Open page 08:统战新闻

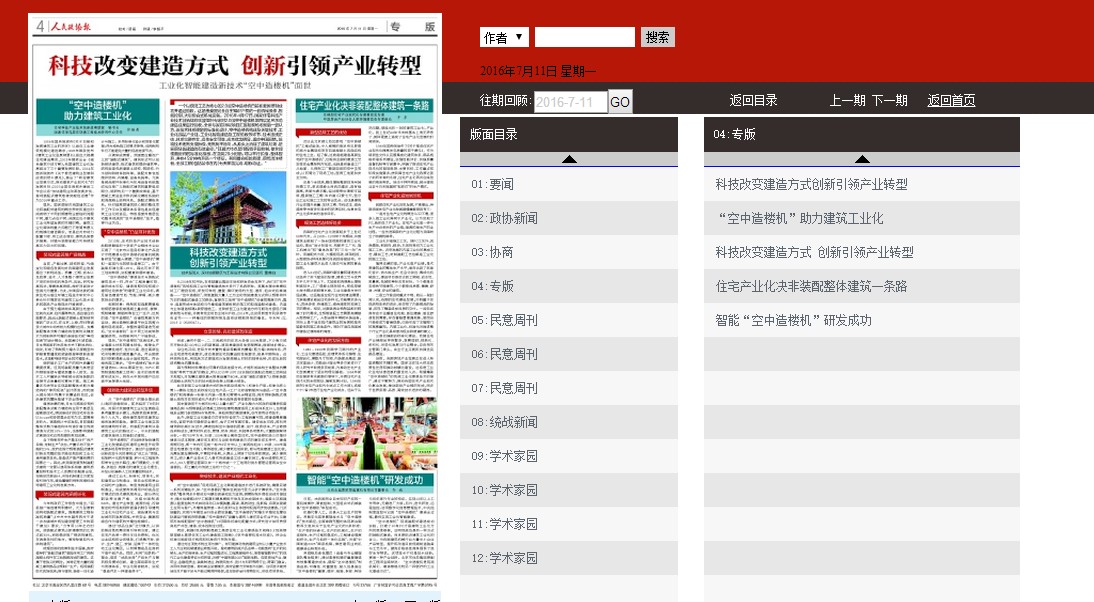click(503, 422)
